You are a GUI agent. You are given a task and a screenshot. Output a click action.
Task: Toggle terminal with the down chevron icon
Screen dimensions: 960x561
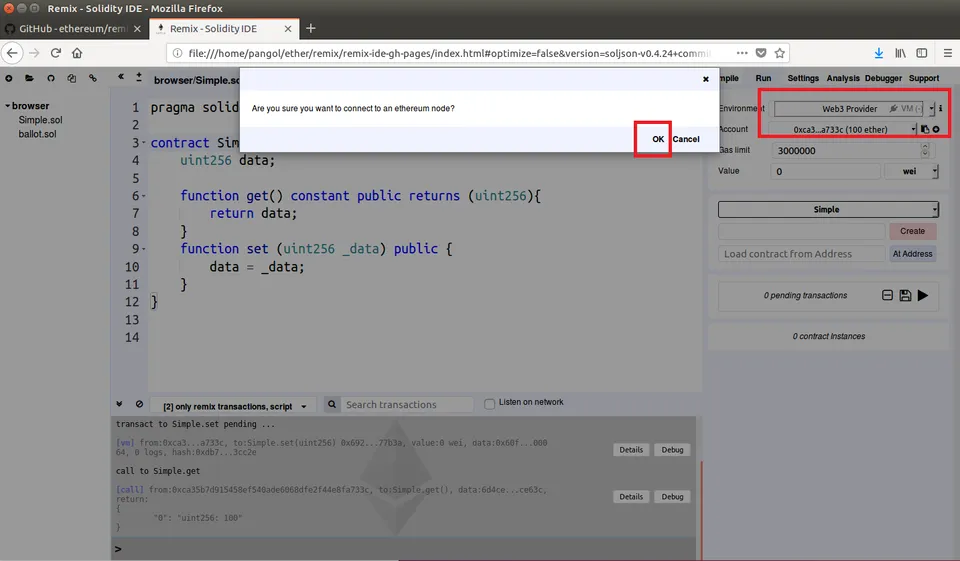119,404
